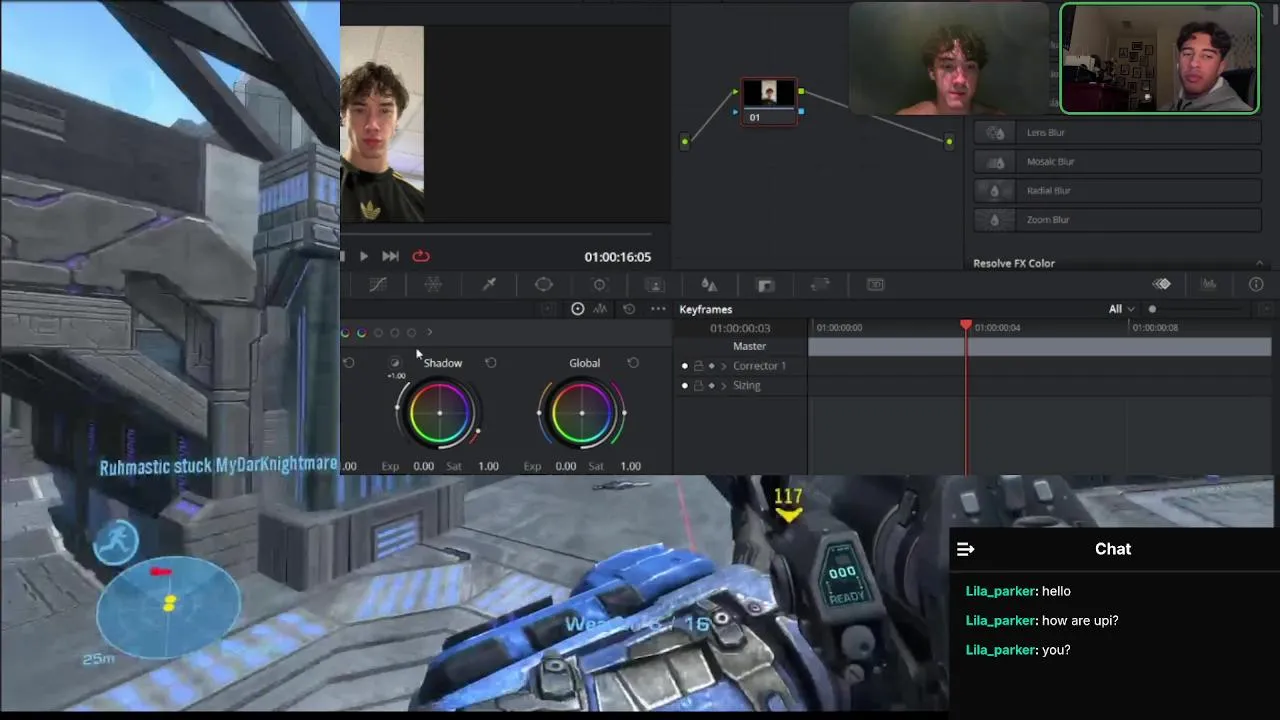The height and width of the screenshot is (720, 1280).
Task: Collapse the Resolve FX Color section
Action: (1259, 263)
